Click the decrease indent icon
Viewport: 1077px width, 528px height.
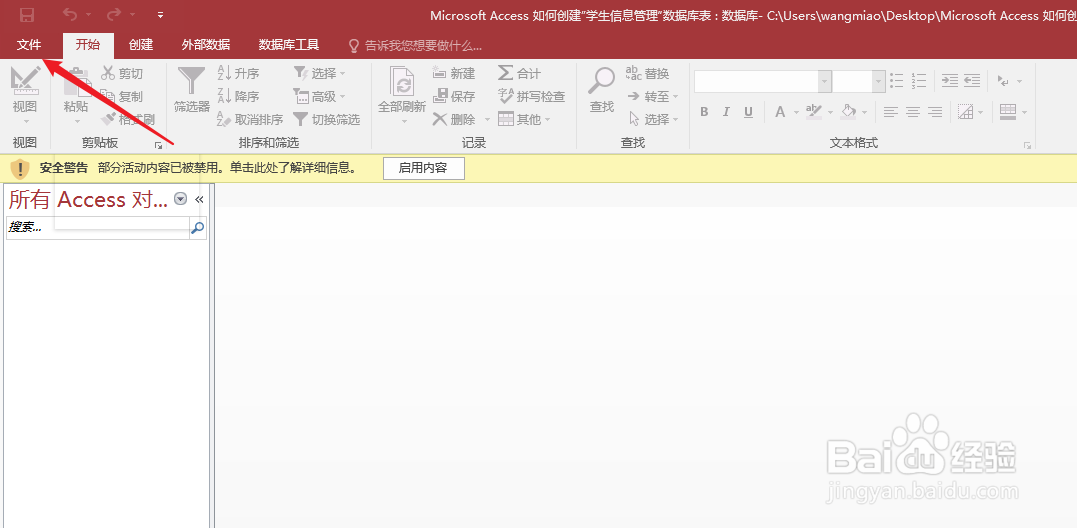click(972, 81)
